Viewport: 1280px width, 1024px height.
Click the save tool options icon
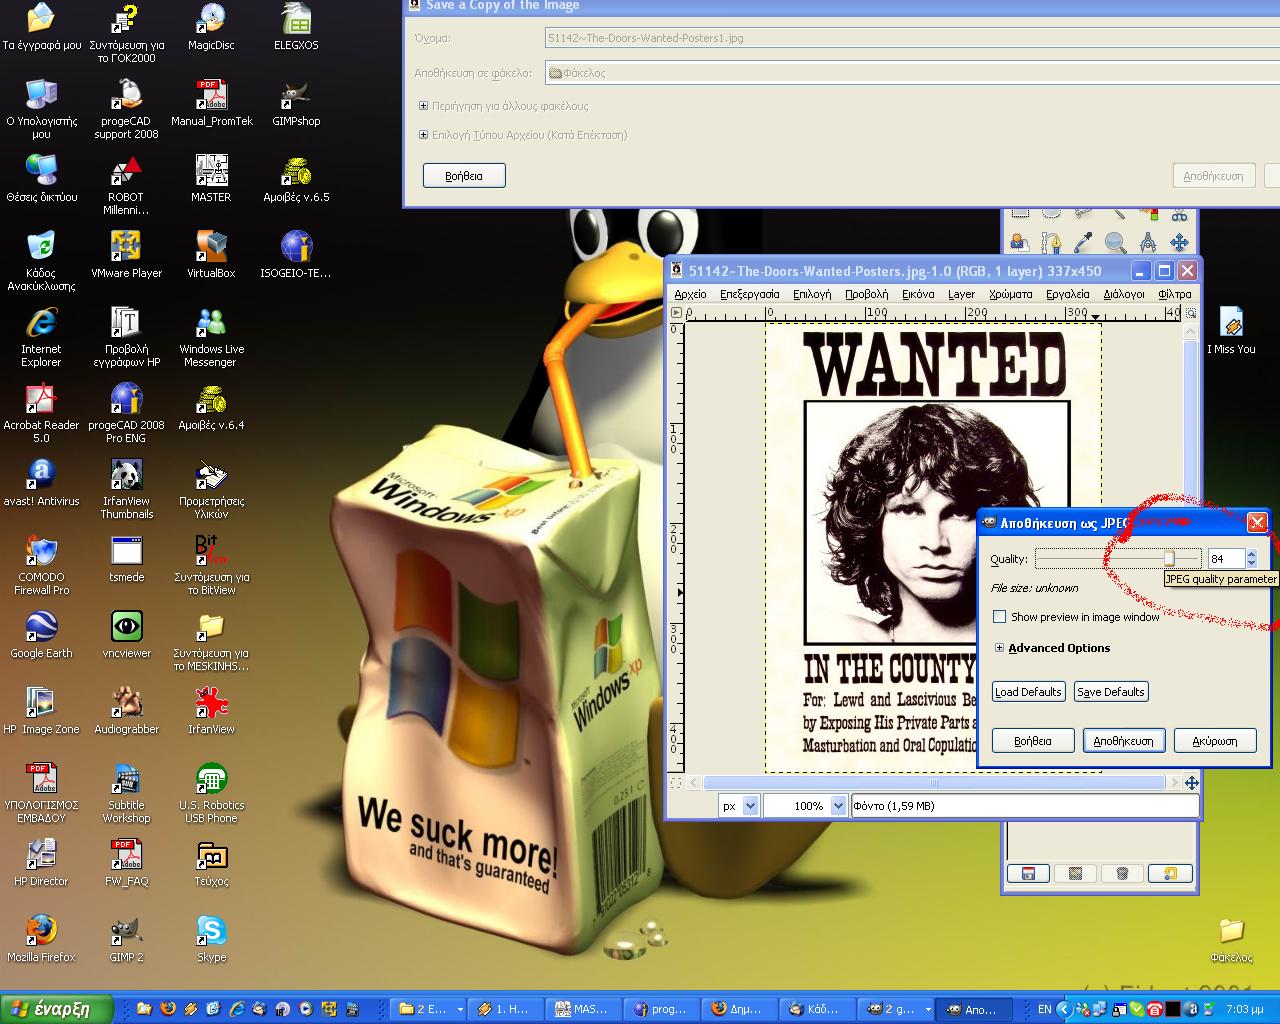(1028, 873)
